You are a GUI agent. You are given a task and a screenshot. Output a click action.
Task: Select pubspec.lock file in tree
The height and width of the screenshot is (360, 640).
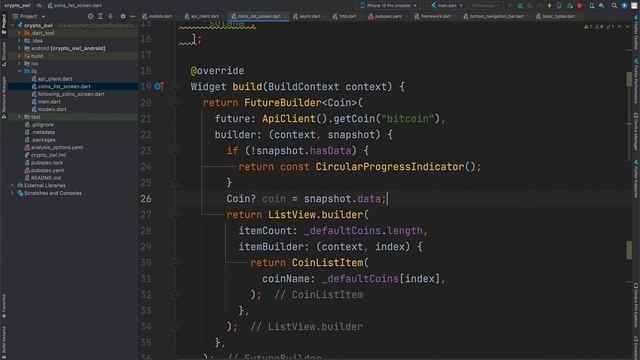[x=47, y=162]
